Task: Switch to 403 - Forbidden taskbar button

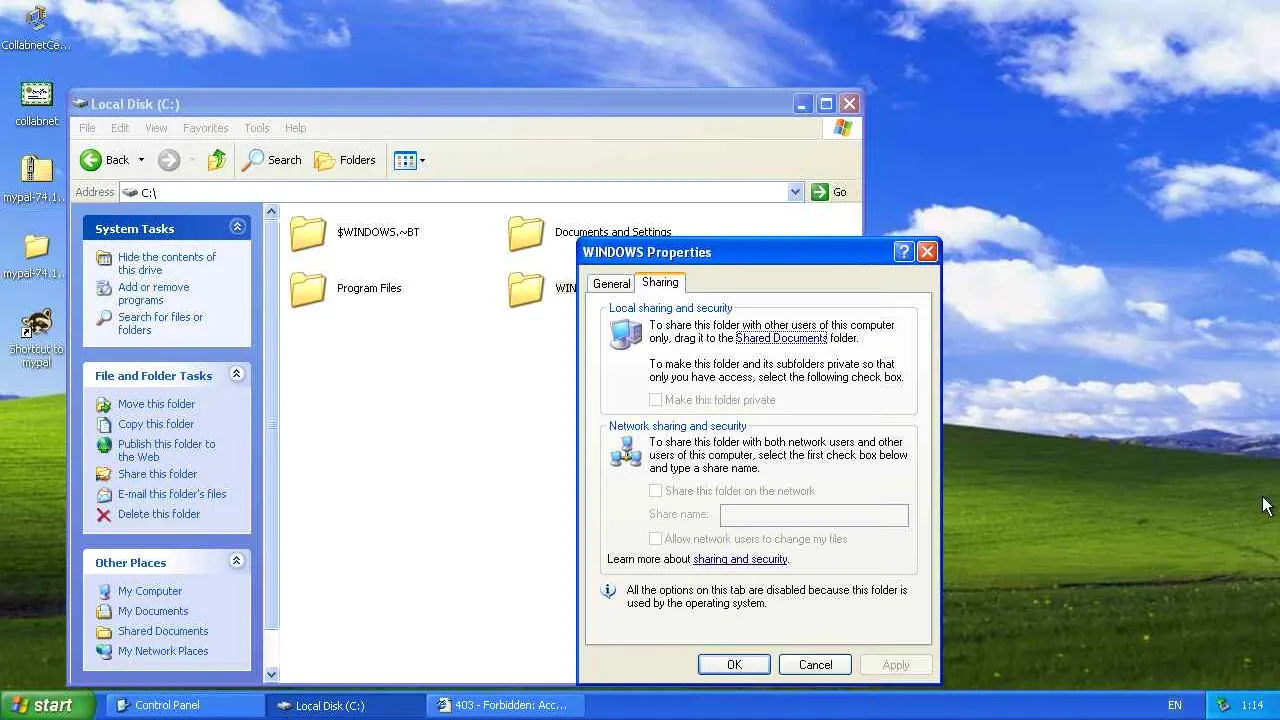Action: (x=507, y=705)
